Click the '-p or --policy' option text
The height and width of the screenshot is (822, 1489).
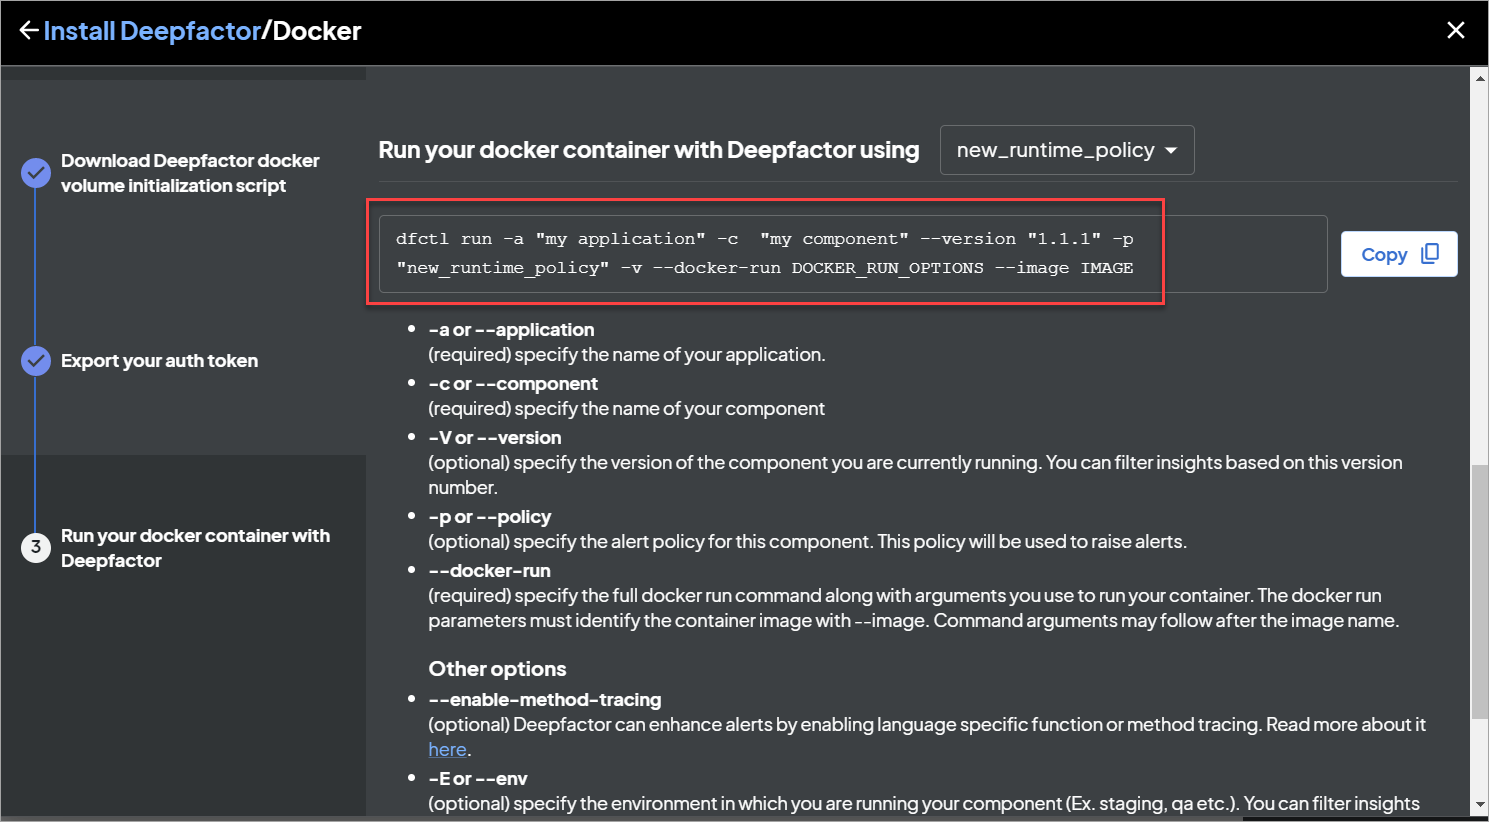pos(490,517)
